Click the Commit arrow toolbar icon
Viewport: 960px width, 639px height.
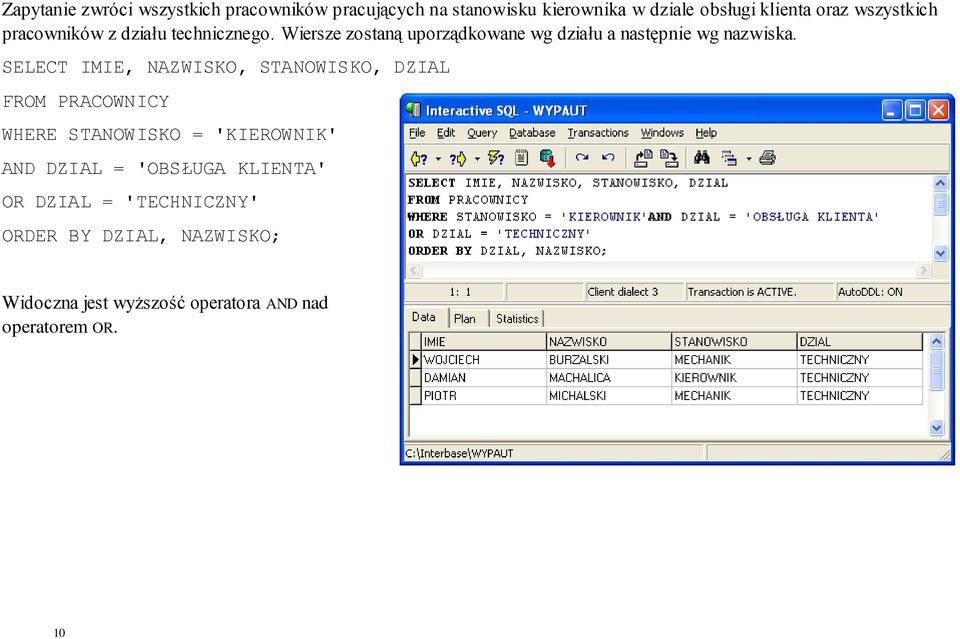tap(582, 158)
